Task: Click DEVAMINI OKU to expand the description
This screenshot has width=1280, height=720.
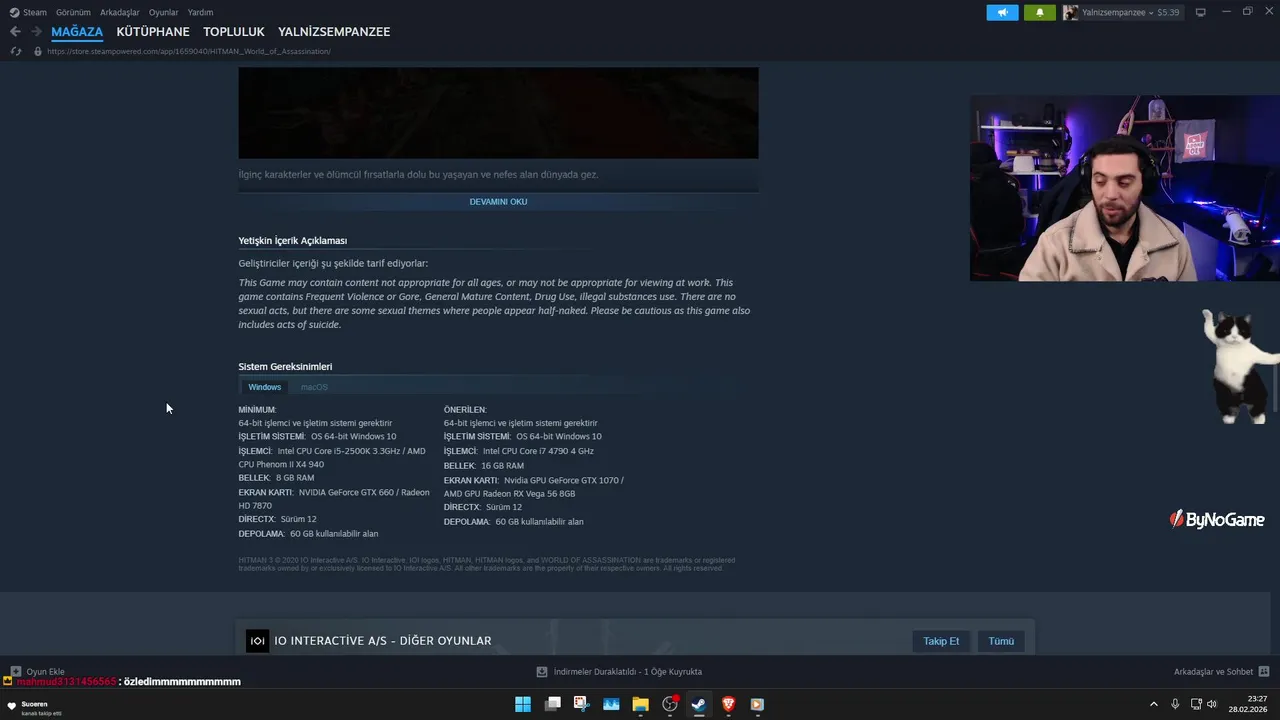Action: 498,202
